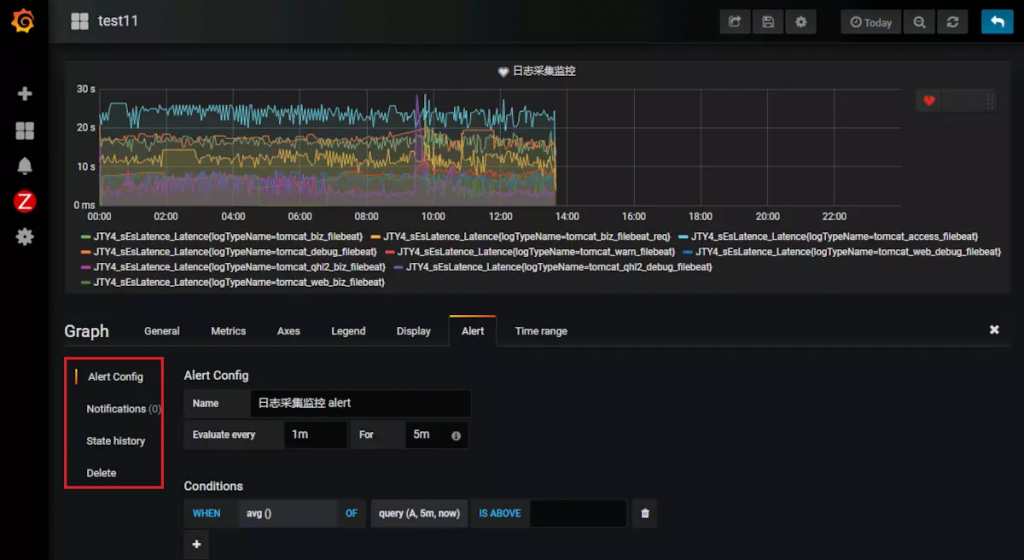The image size is (1024, 560).
Task: Switch to the Metrics tab
Action: tap(228, 331)
